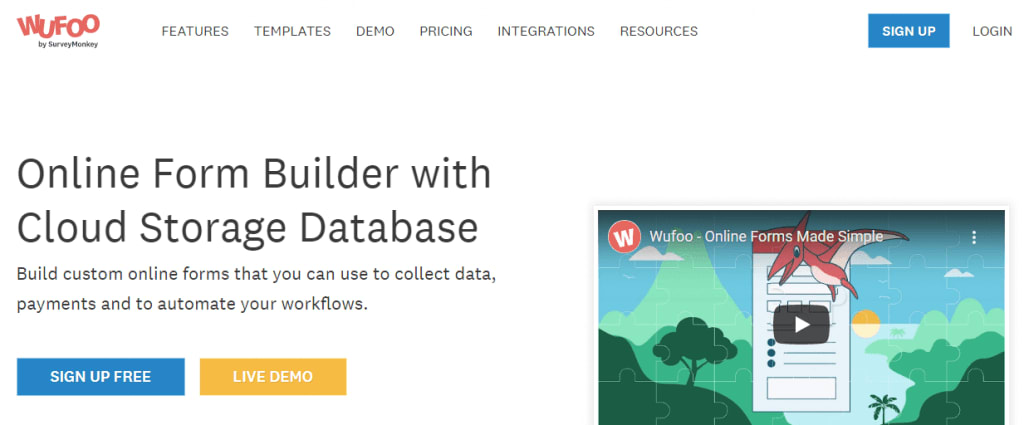Open the Demo nav link
The height and width of the screenshot is (425, 1024).
375,31
